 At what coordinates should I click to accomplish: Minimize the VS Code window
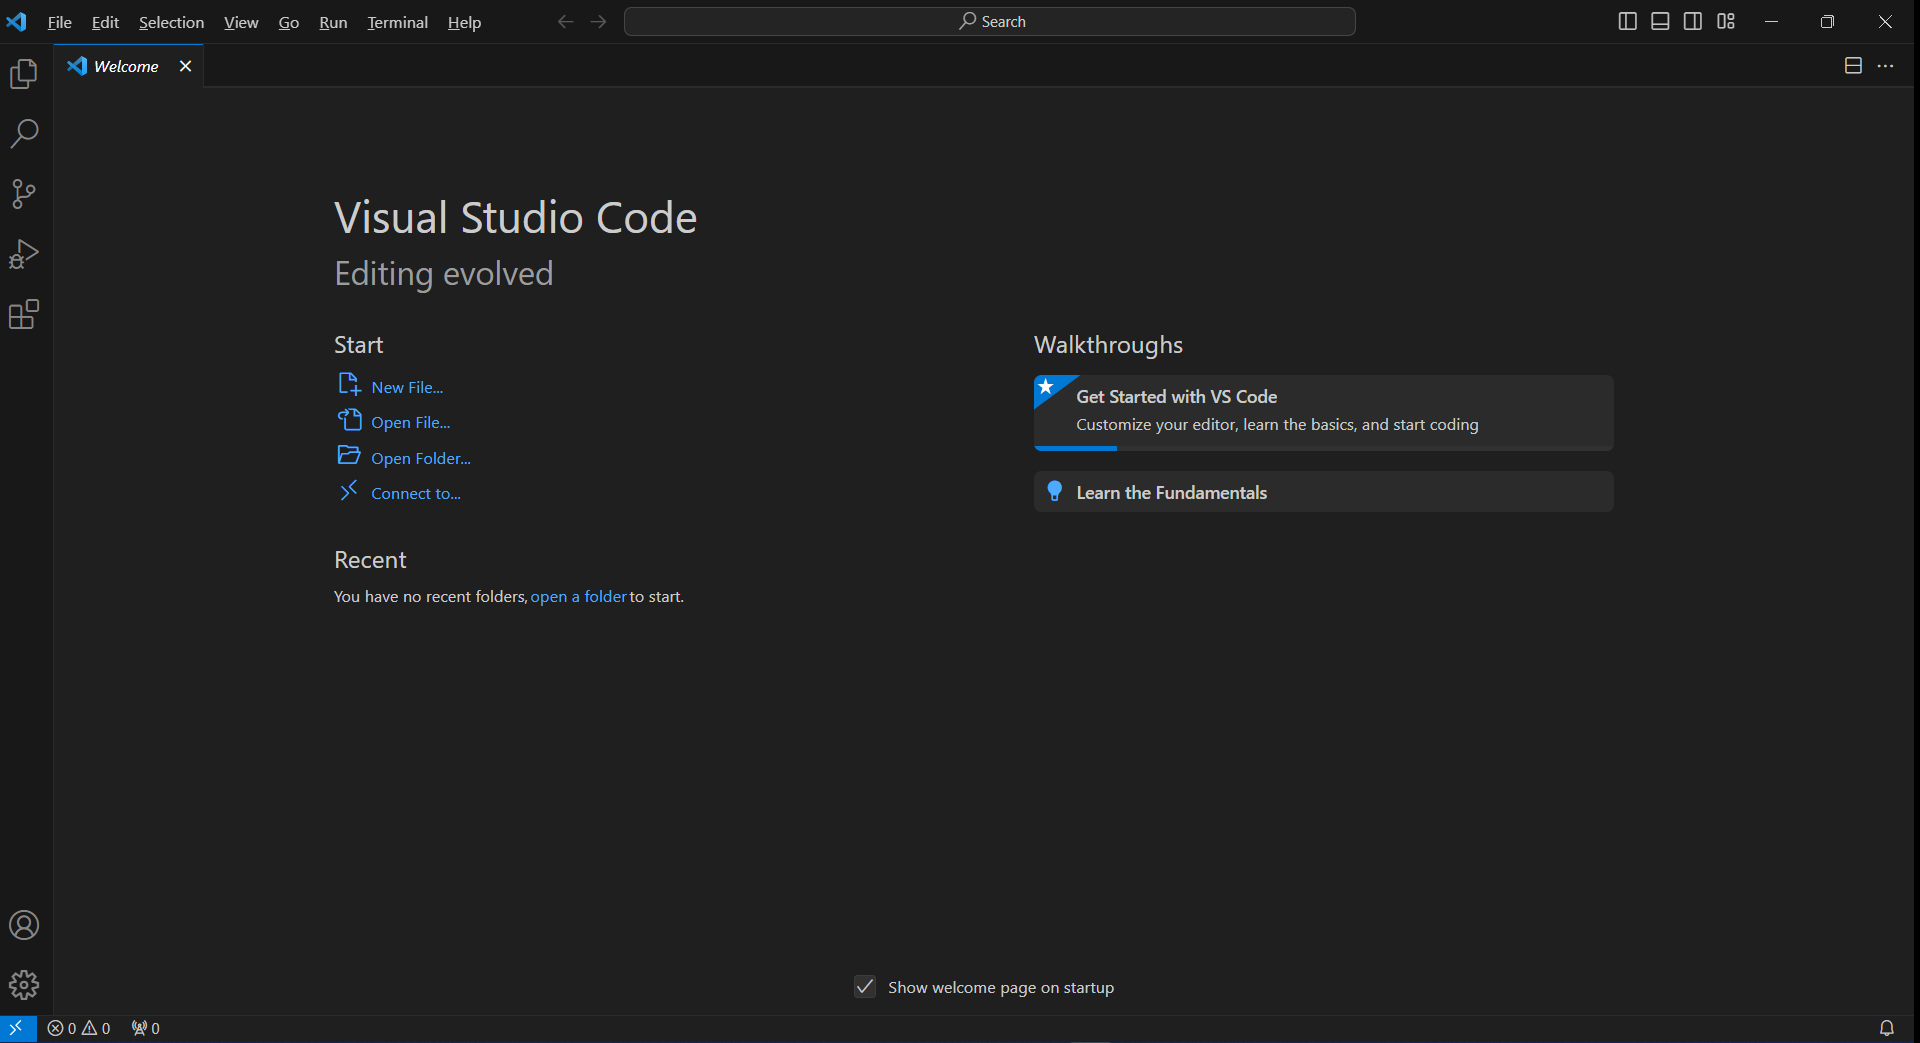coord(1771,21)
